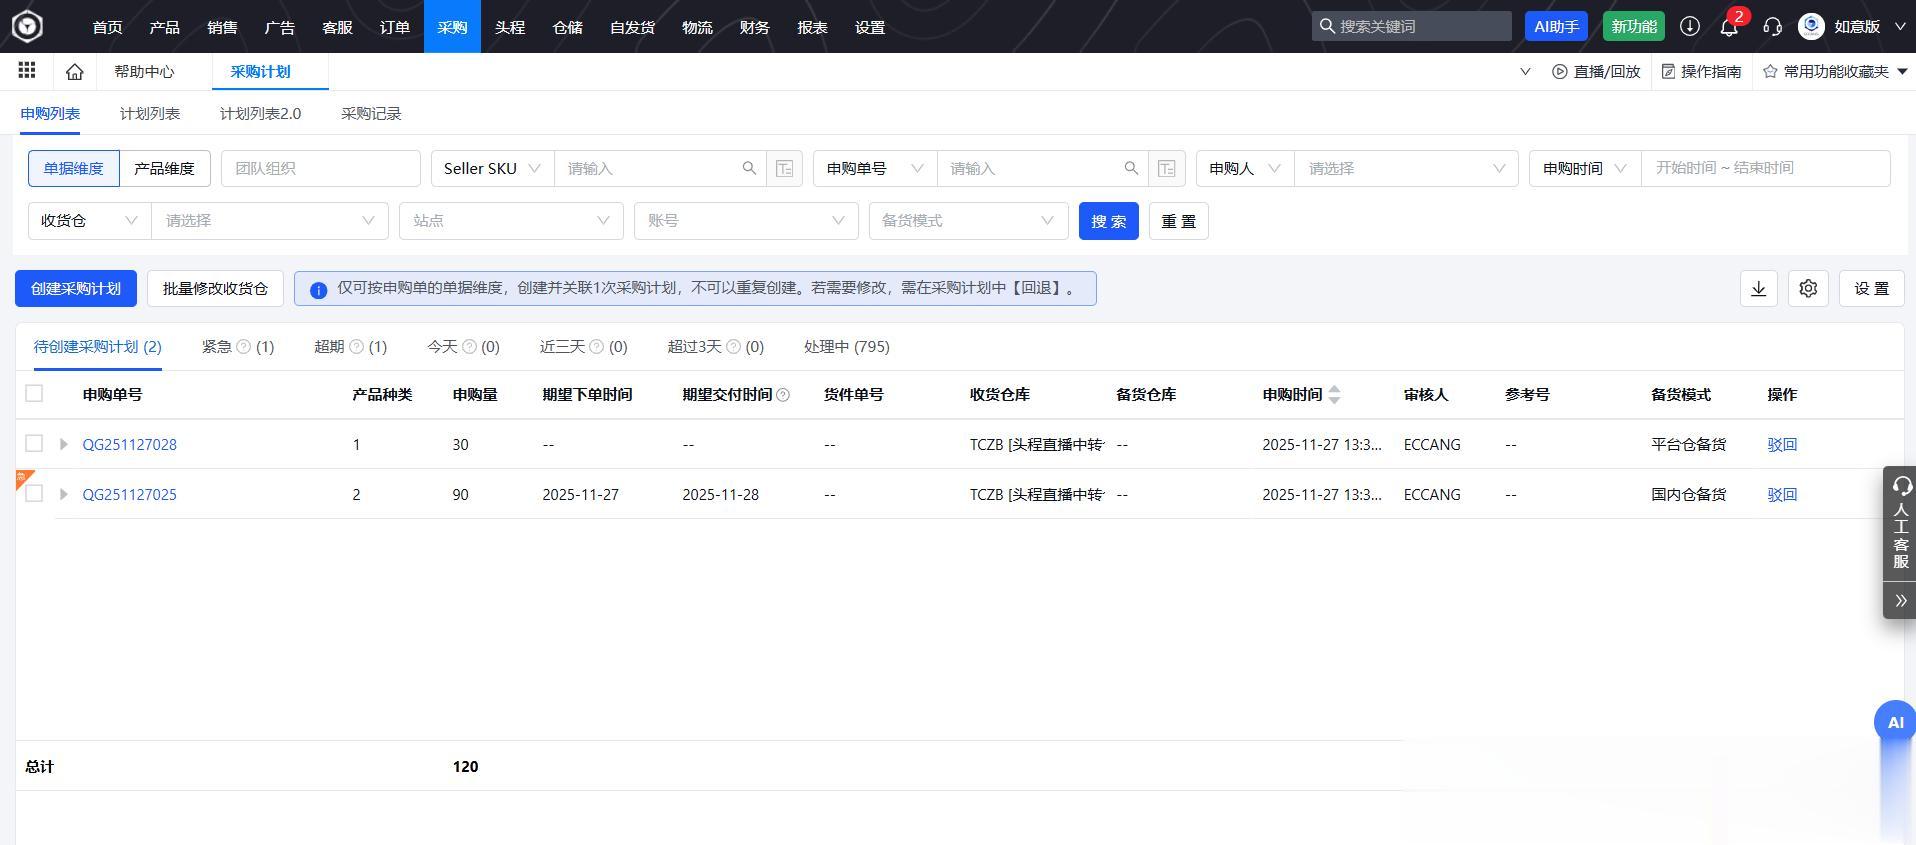Check the row QG251127028 checkbox

(x=34, y=443)
